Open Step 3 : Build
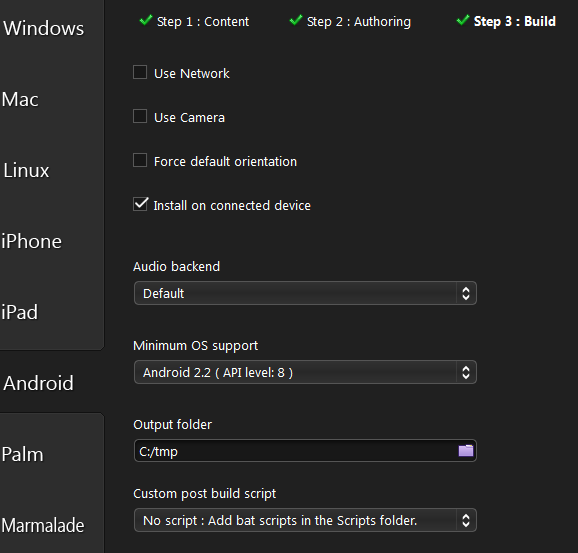578x553 pixels. click(515, 21)
